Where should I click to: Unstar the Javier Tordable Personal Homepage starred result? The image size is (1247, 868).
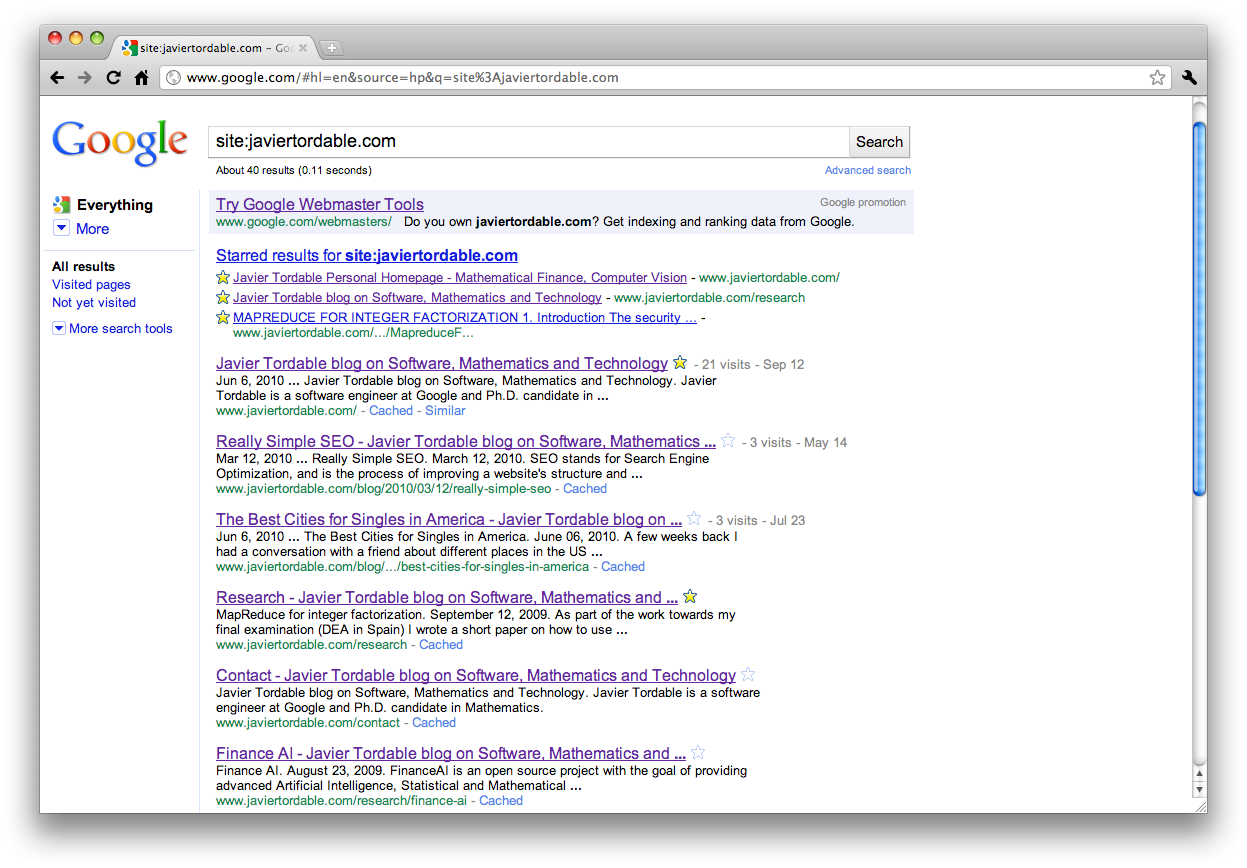223,278
